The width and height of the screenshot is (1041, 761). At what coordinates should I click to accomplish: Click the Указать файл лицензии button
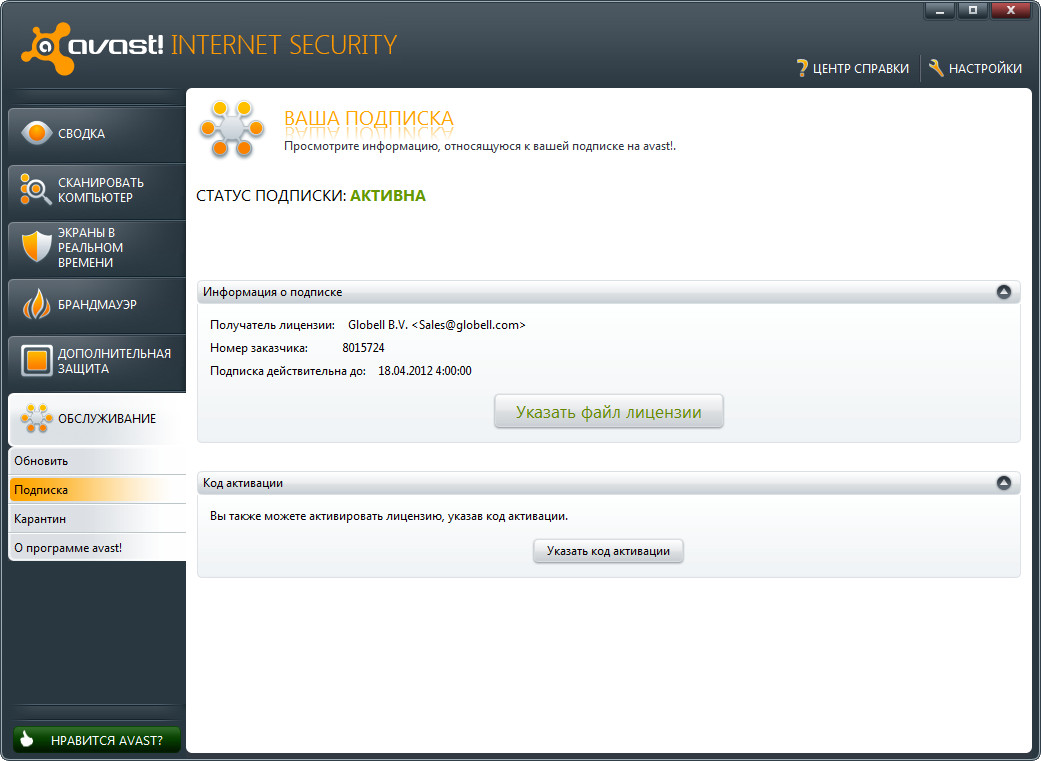point(608,412)
